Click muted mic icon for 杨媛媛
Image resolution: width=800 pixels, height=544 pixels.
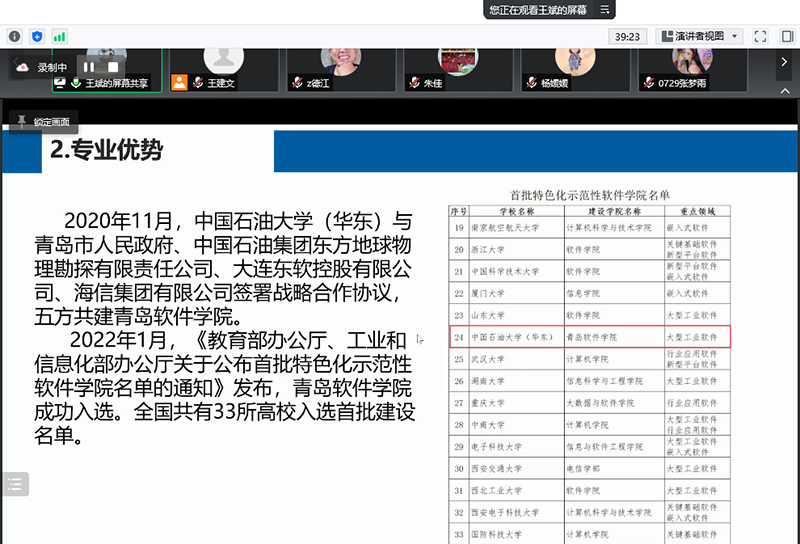tap(532, 83)
